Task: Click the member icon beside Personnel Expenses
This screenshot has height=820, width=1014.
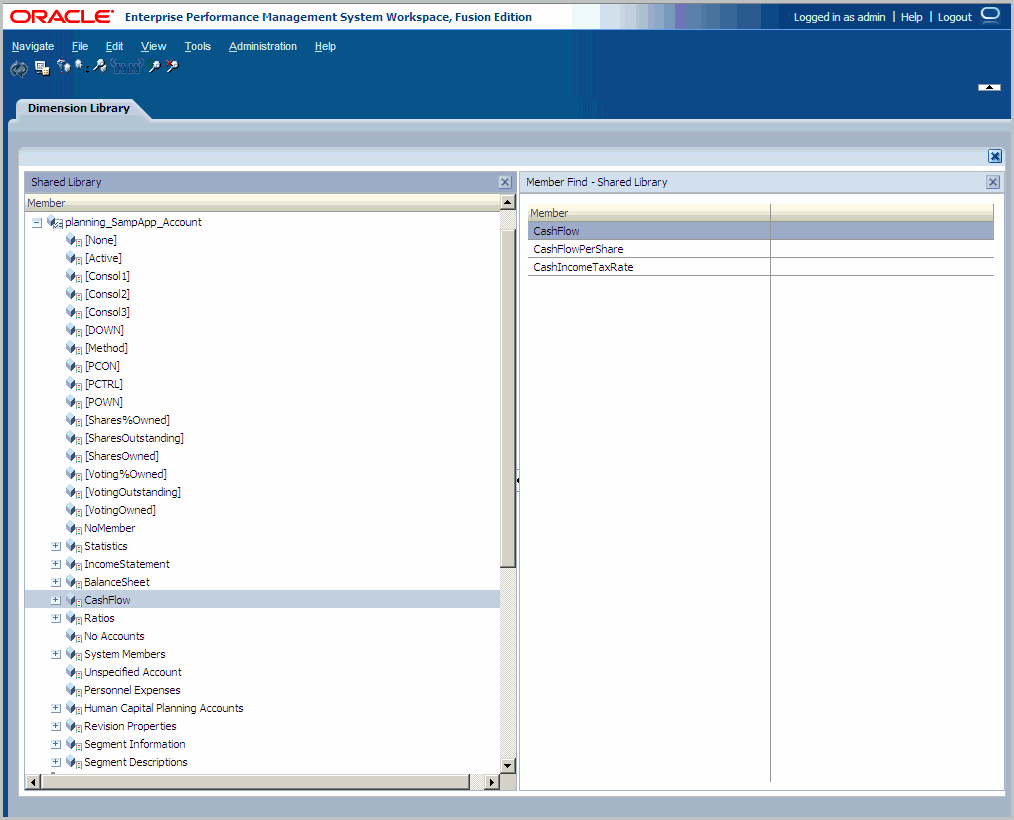Action: [74, 690]
